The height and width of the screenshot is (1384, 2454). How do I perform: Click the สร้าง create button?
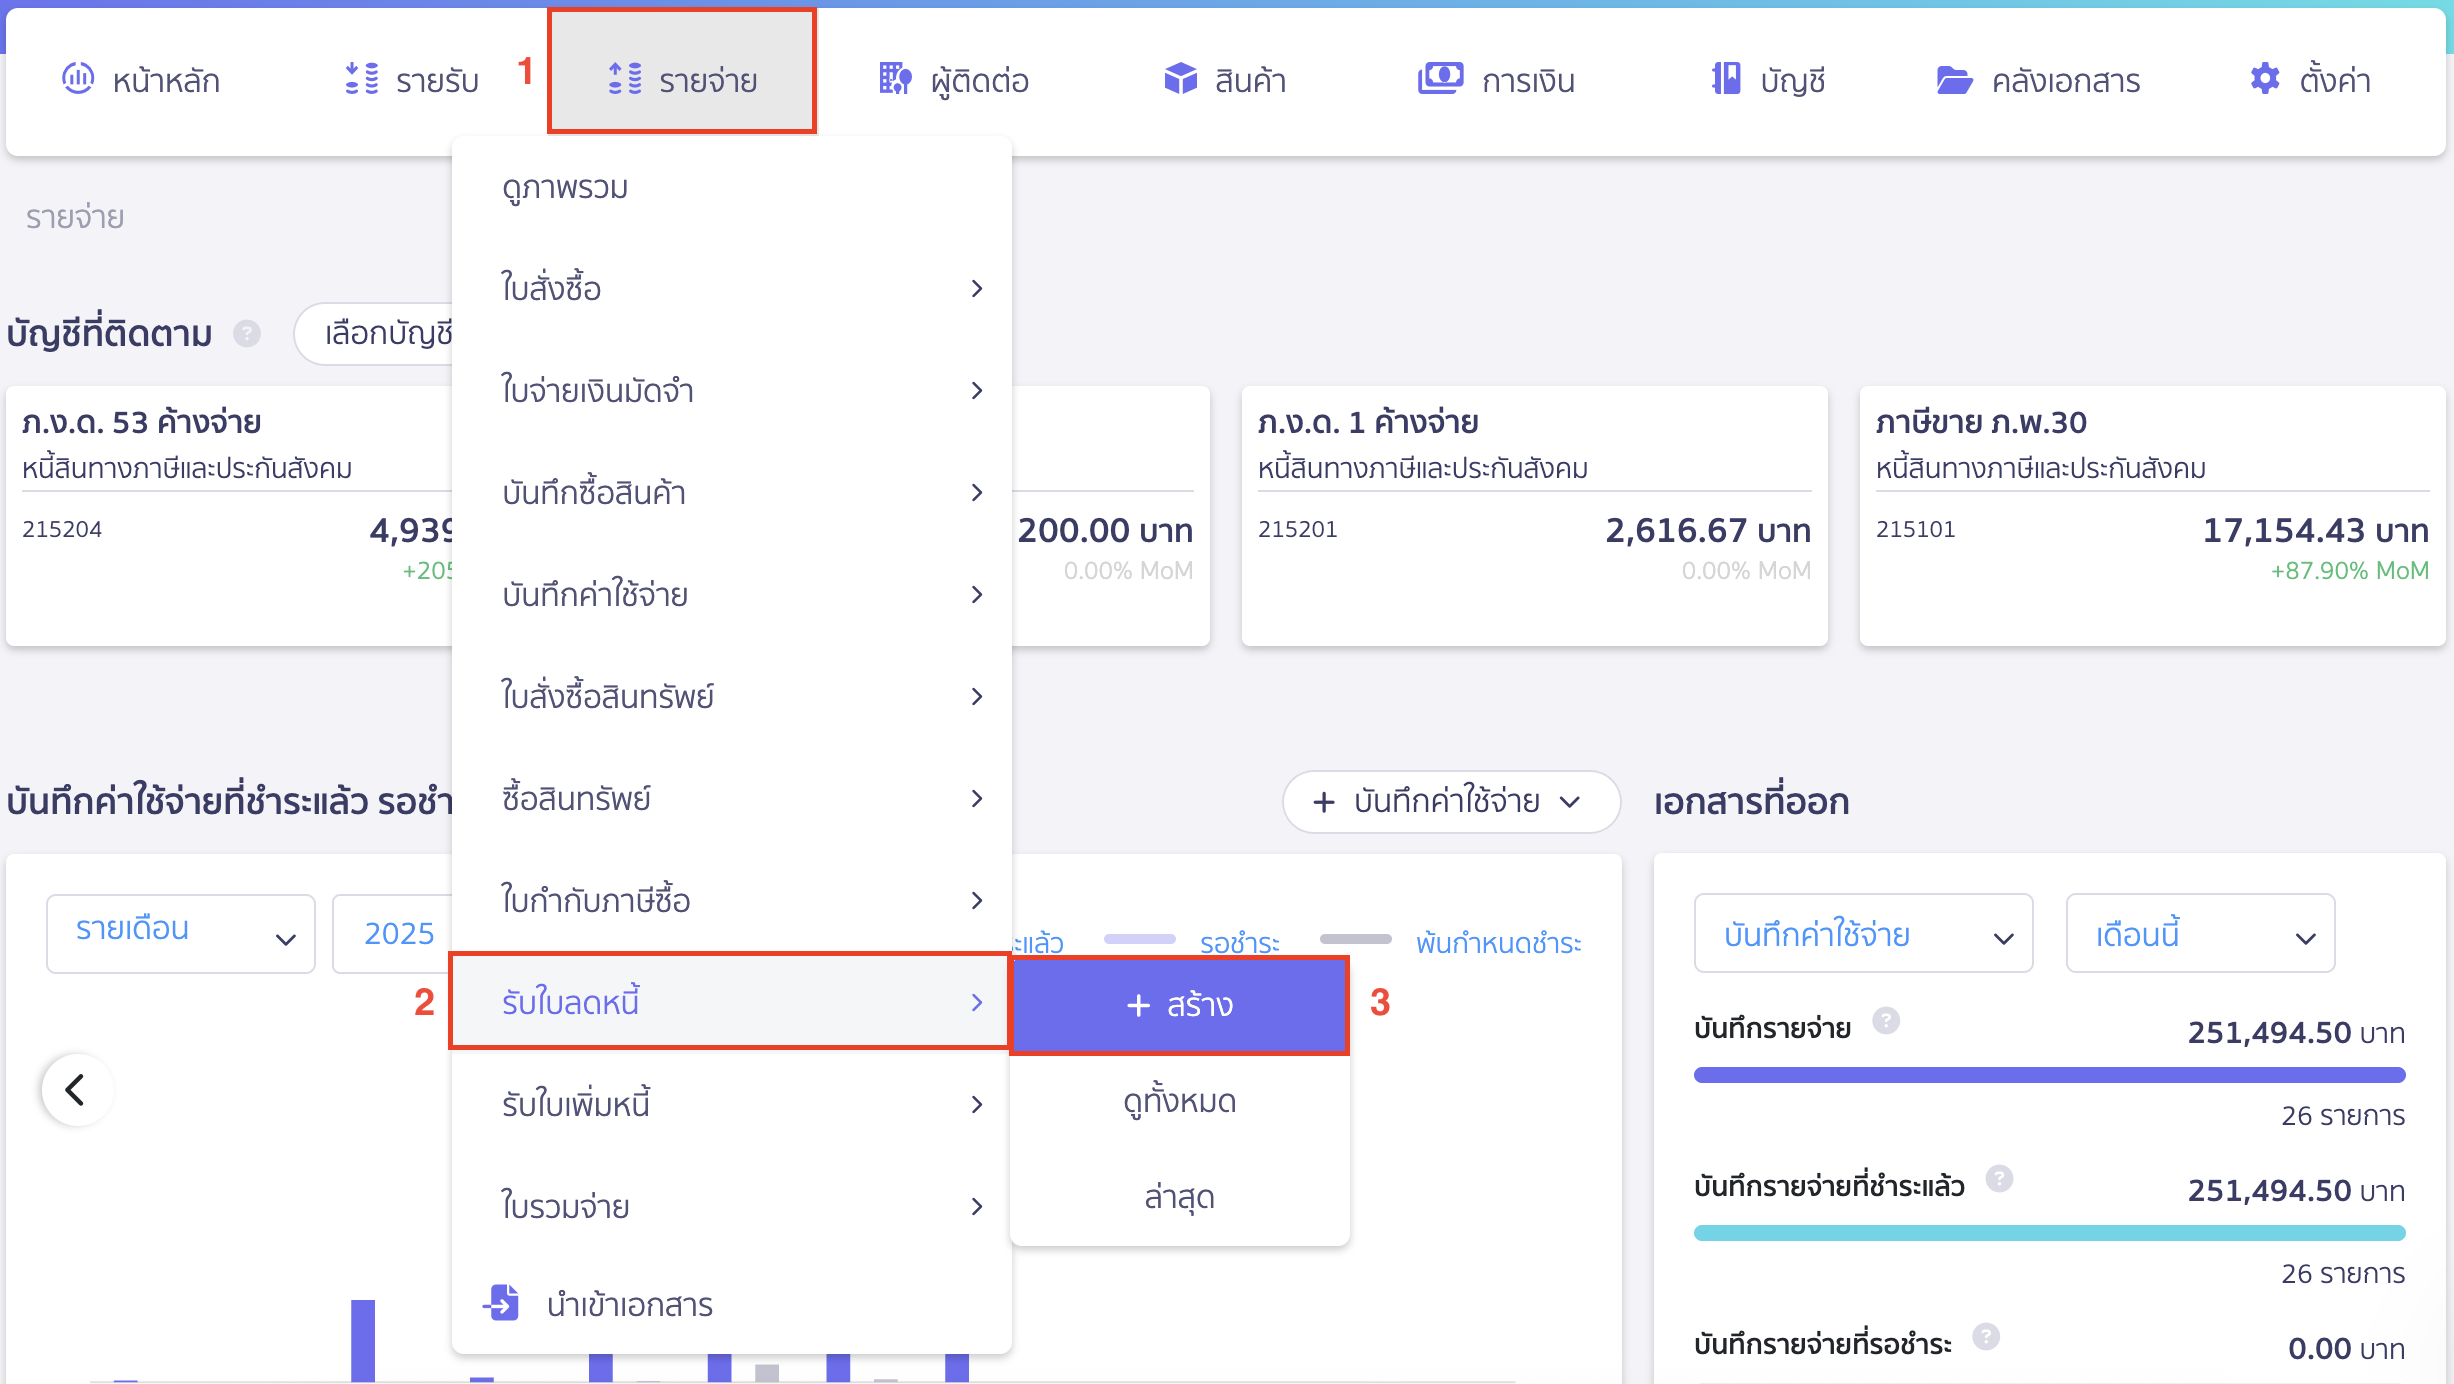(1180, 1005)
